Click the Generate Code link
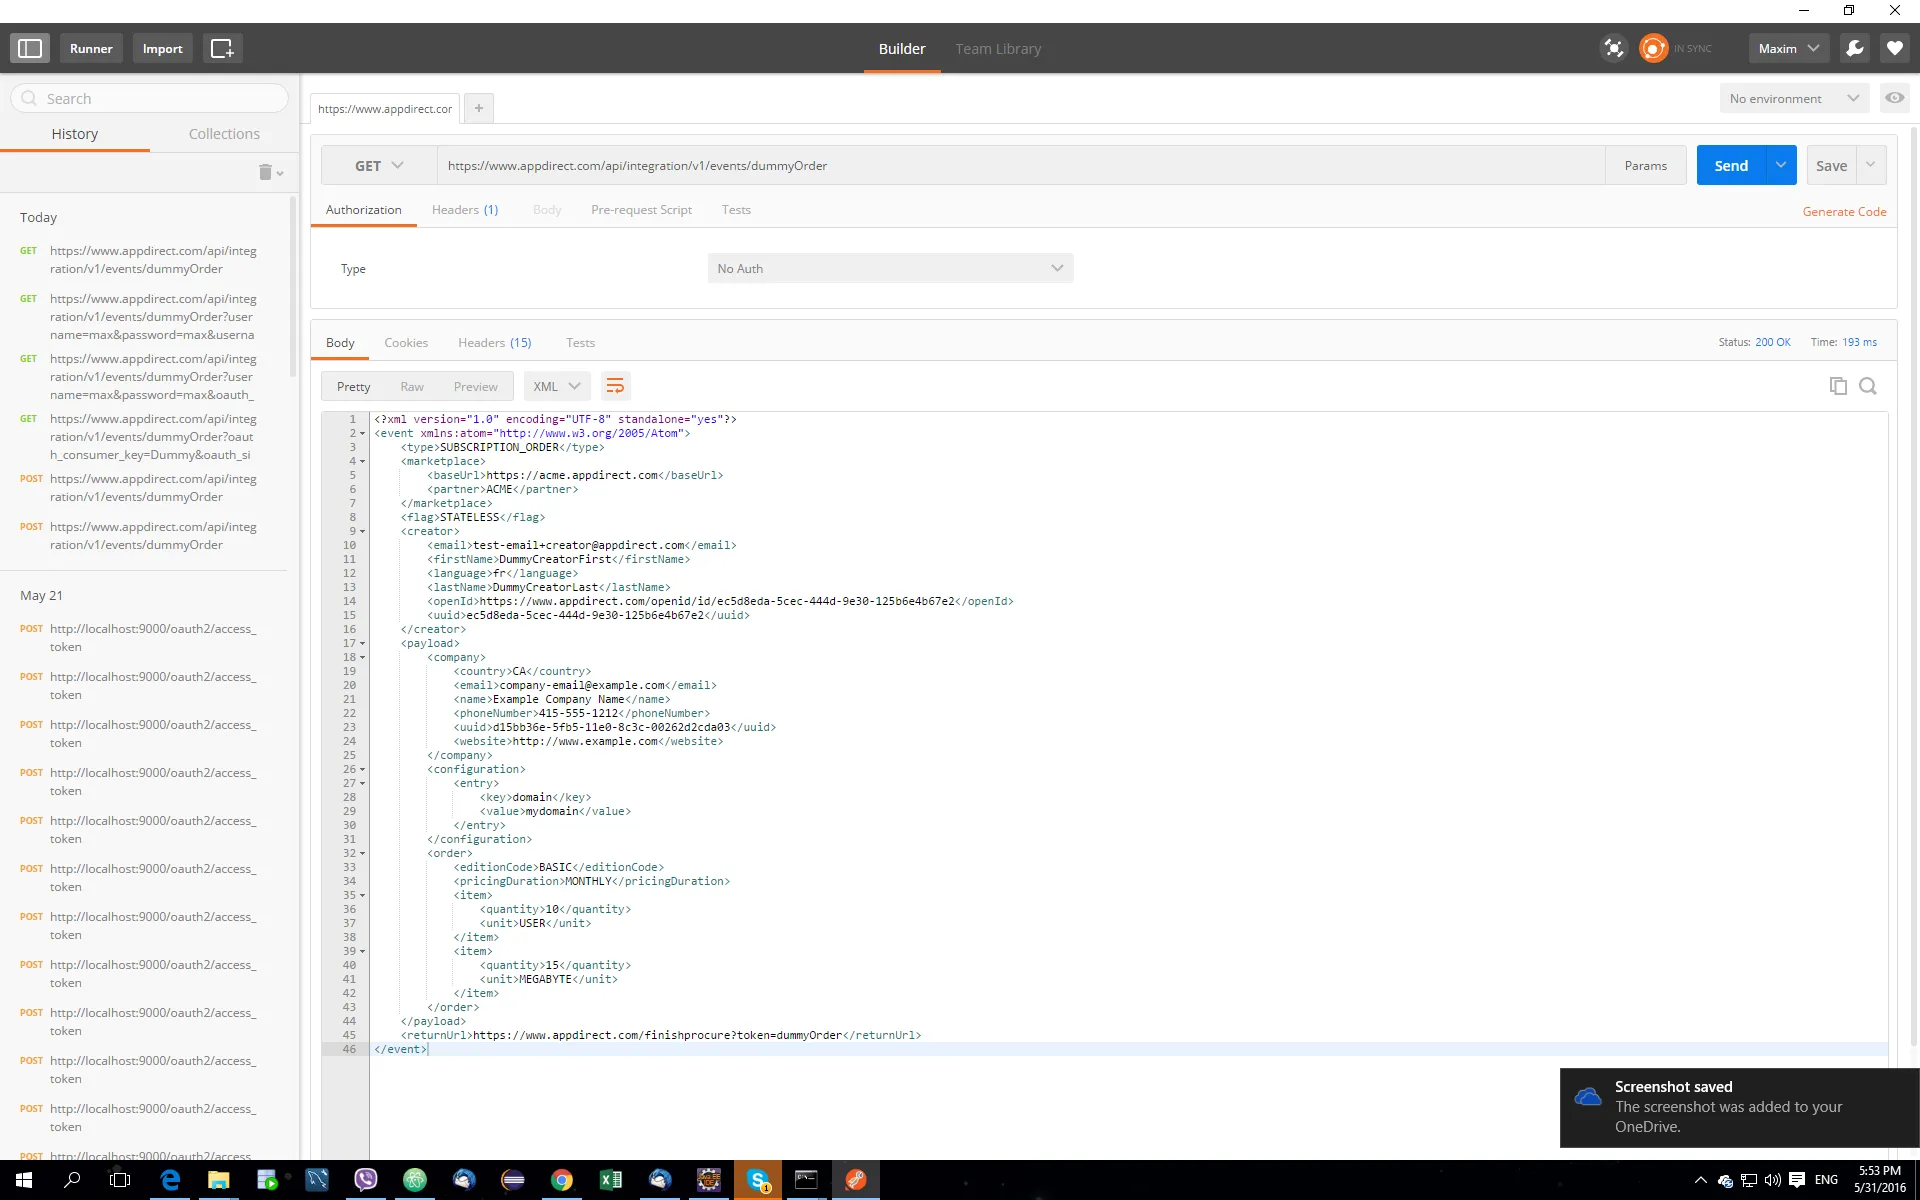 pos(1843,212)
